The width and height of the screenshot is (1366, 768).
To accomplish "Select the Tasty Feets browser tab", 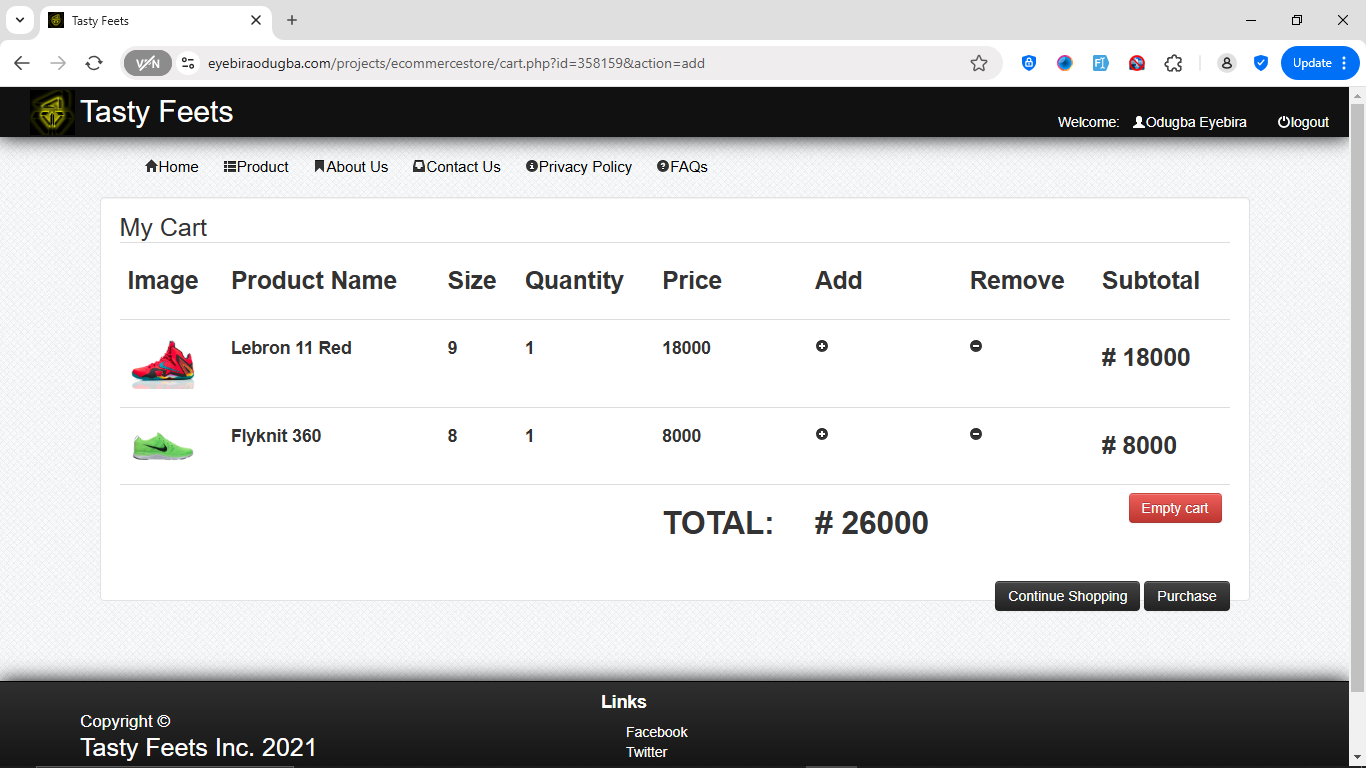I will (155, 20).
